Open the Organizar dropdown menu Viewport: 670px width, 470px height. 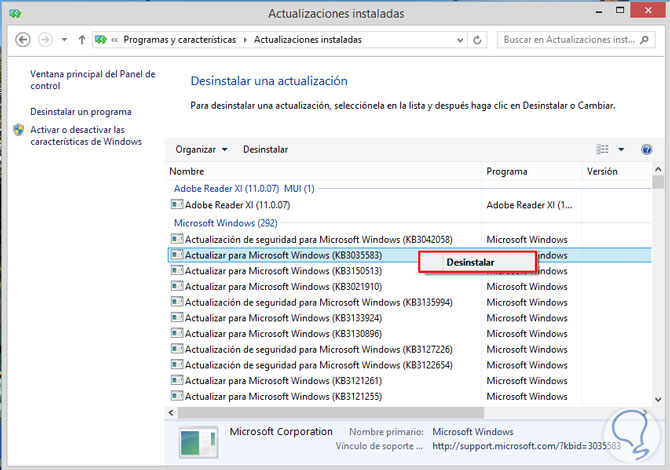[201, 150]
